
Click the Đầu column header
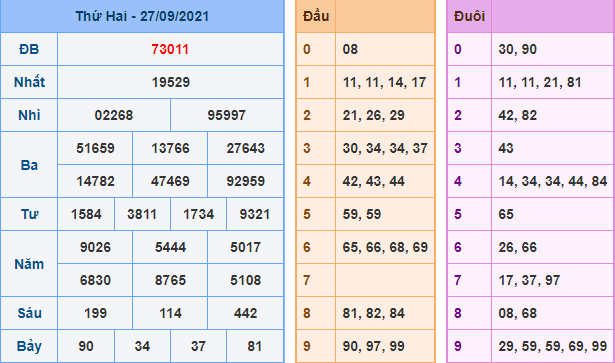(316, 16)
